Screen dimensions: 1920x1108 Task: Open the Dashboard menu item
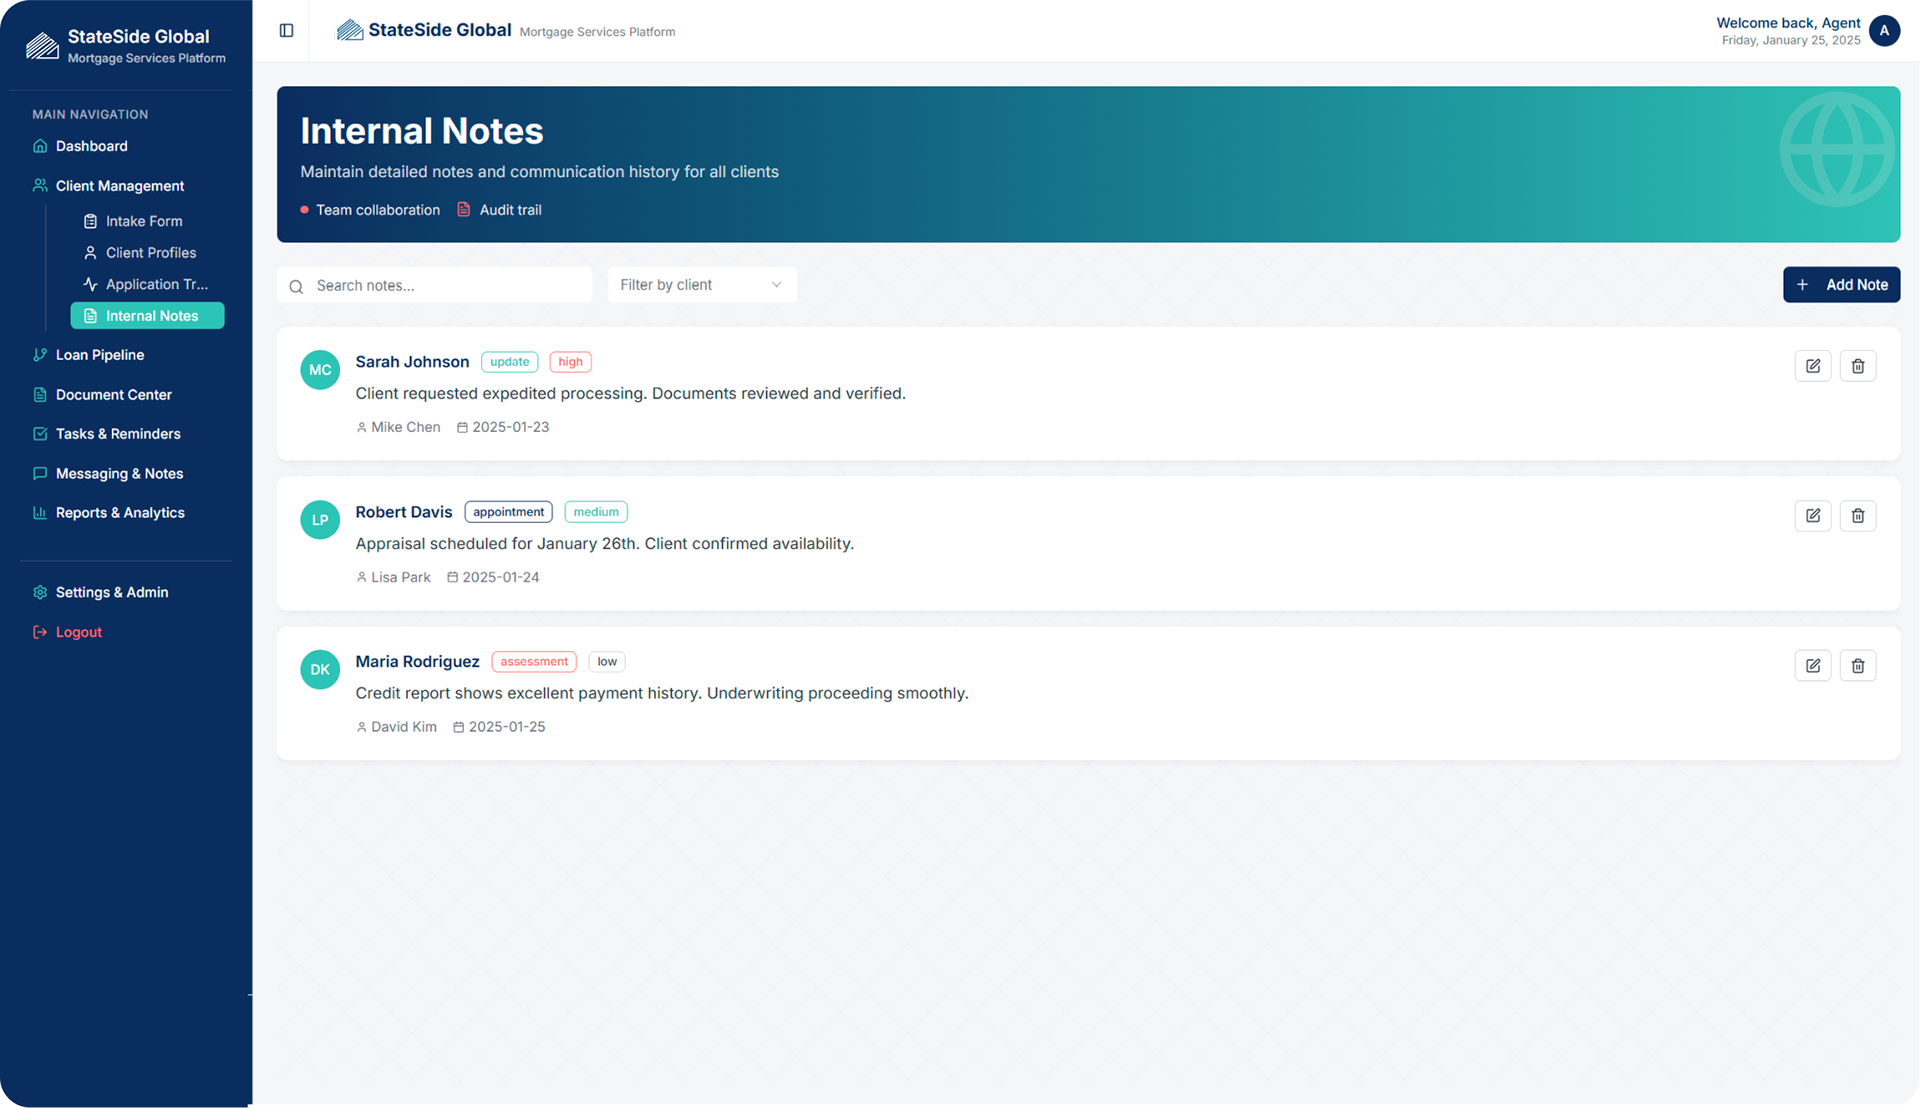91,146
